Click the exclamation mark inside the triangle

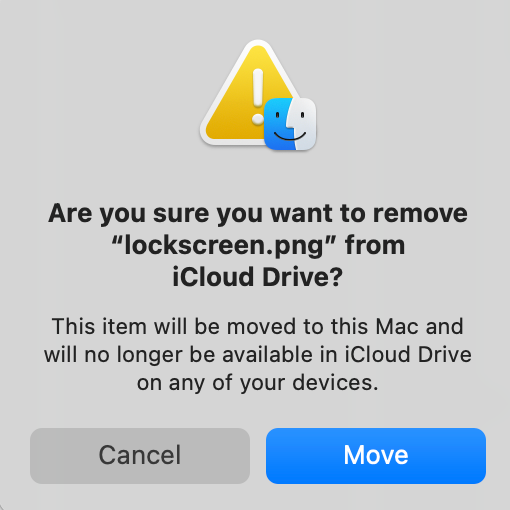coord(258,97)
